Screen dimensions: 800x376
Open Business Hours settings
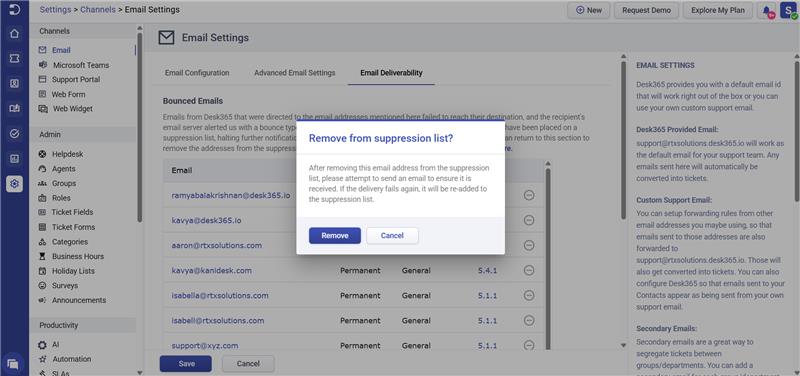click(x=78, y=256)
